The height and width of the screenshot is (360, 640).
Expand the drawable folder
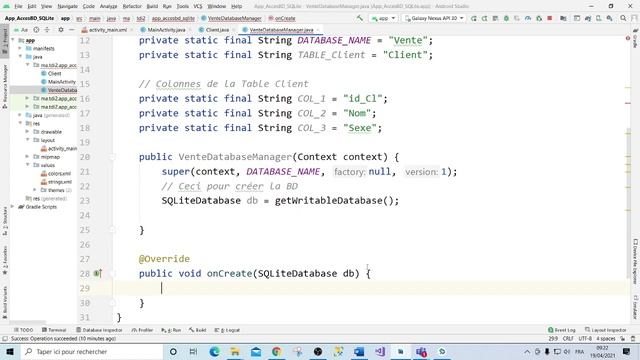click(x=27, y=131)
